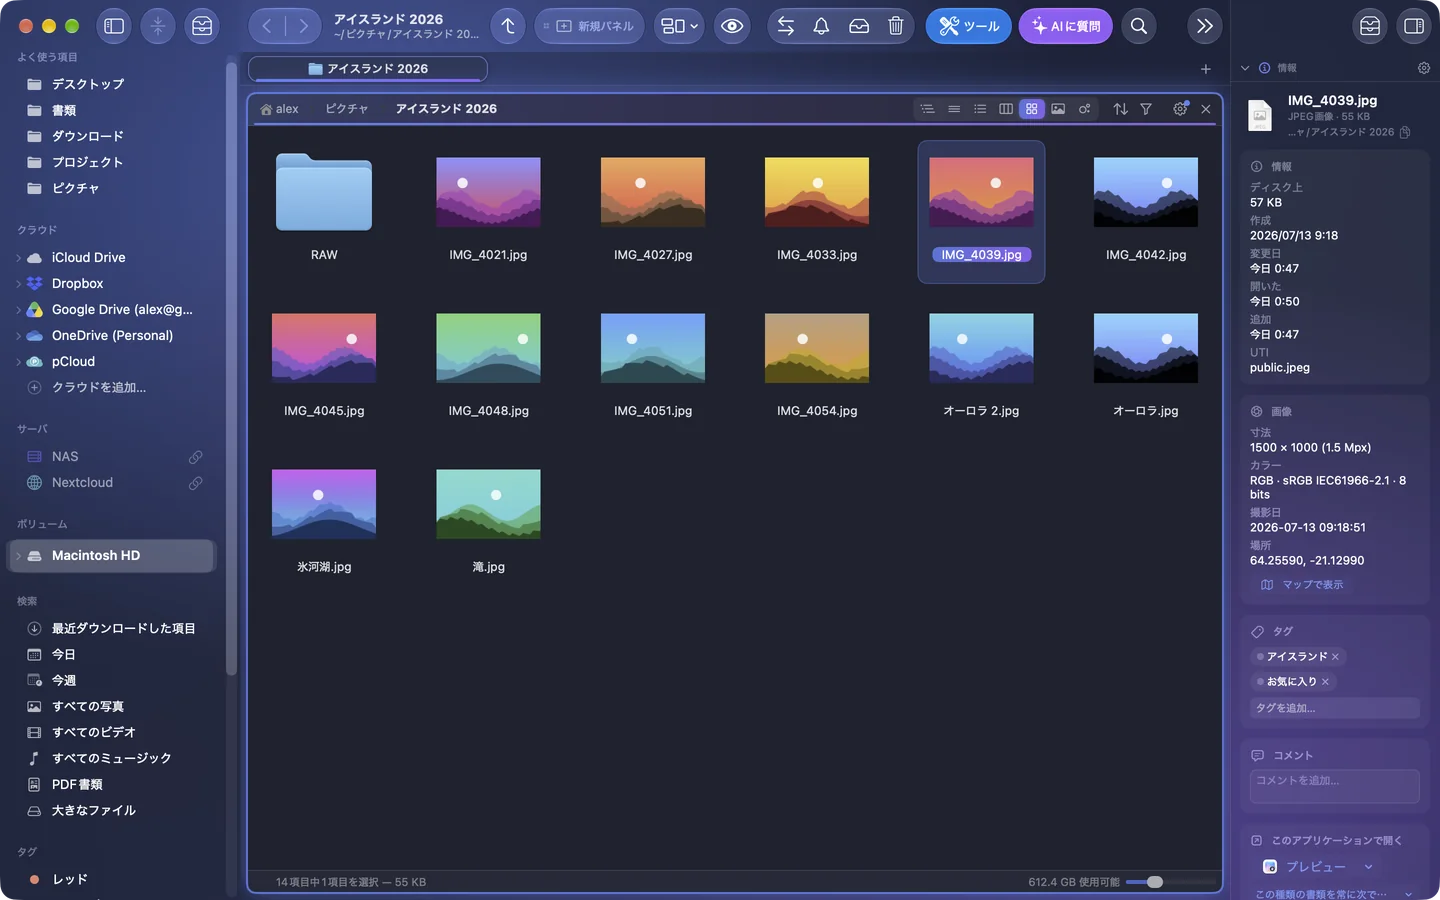
Task: Expand the iCloud Drive tree item
Action: coord(18,258)
